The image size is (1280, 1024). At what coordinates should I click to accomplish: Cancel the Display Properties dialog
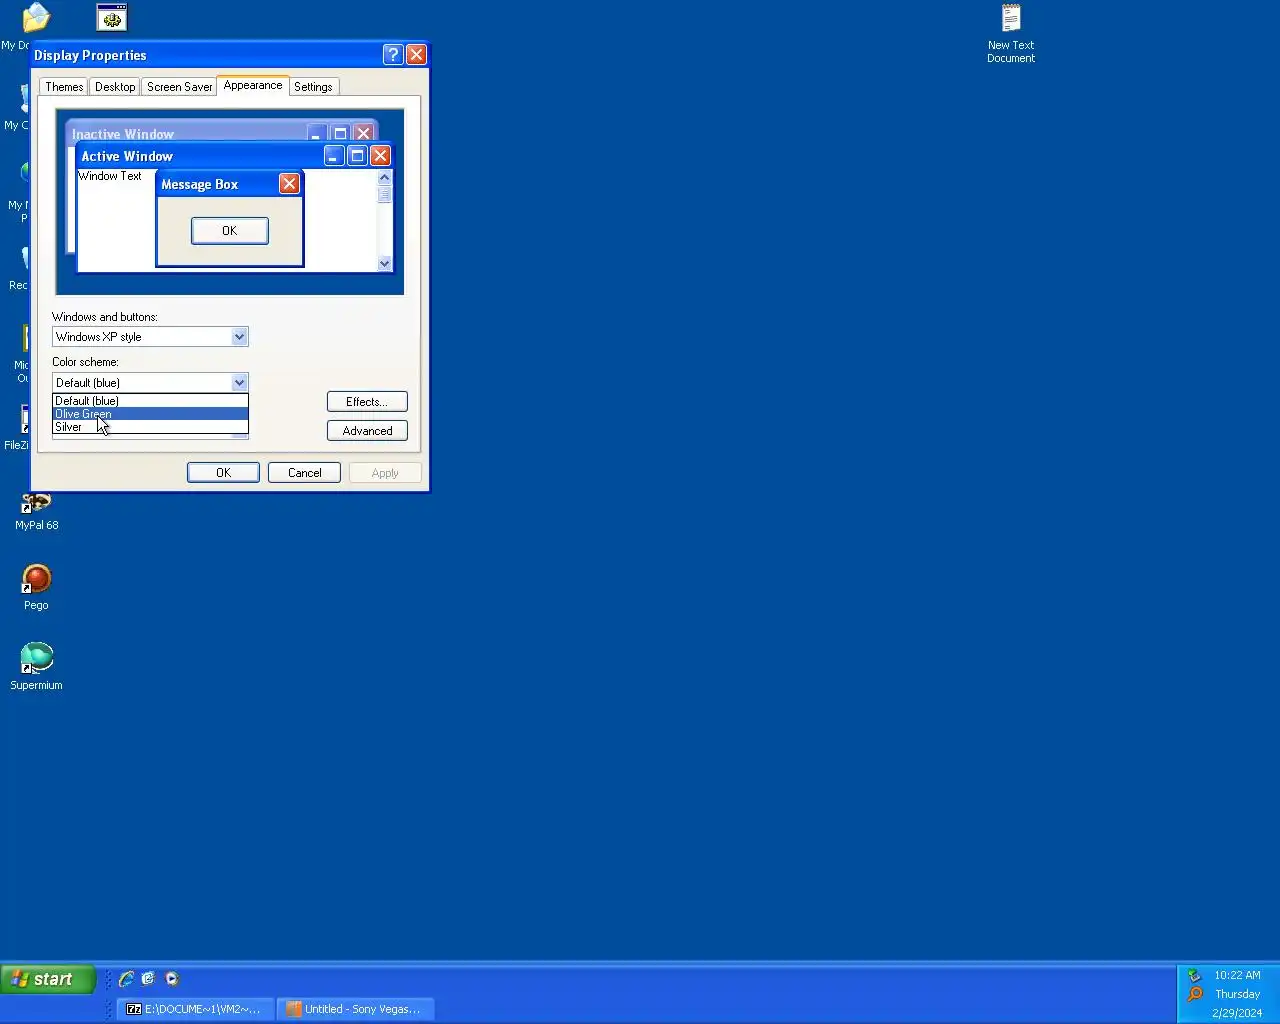[x=304, y=473]
